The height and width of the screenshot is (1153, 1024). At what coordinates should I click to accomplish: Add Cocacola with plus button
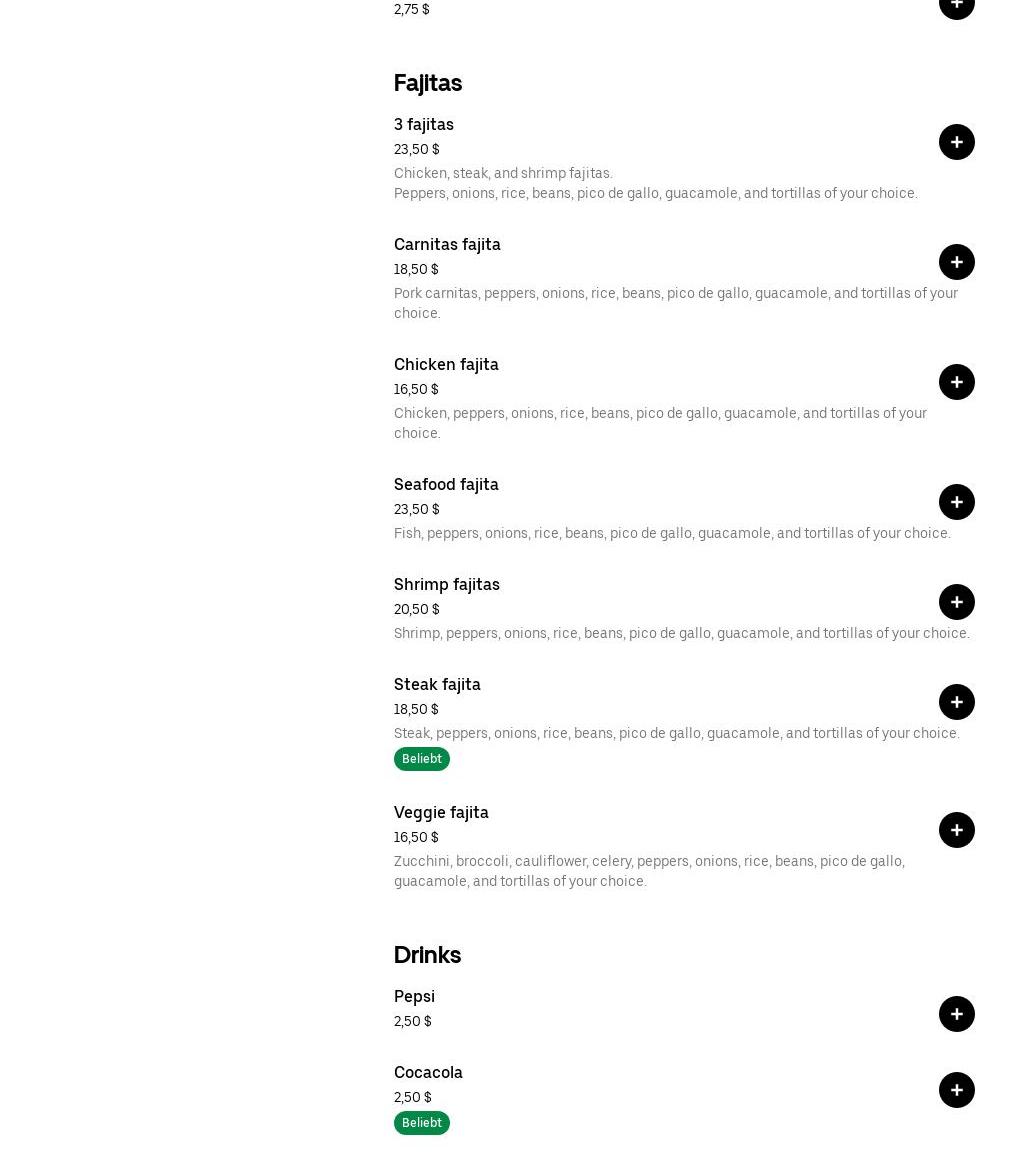click(x=956, y=1090)
